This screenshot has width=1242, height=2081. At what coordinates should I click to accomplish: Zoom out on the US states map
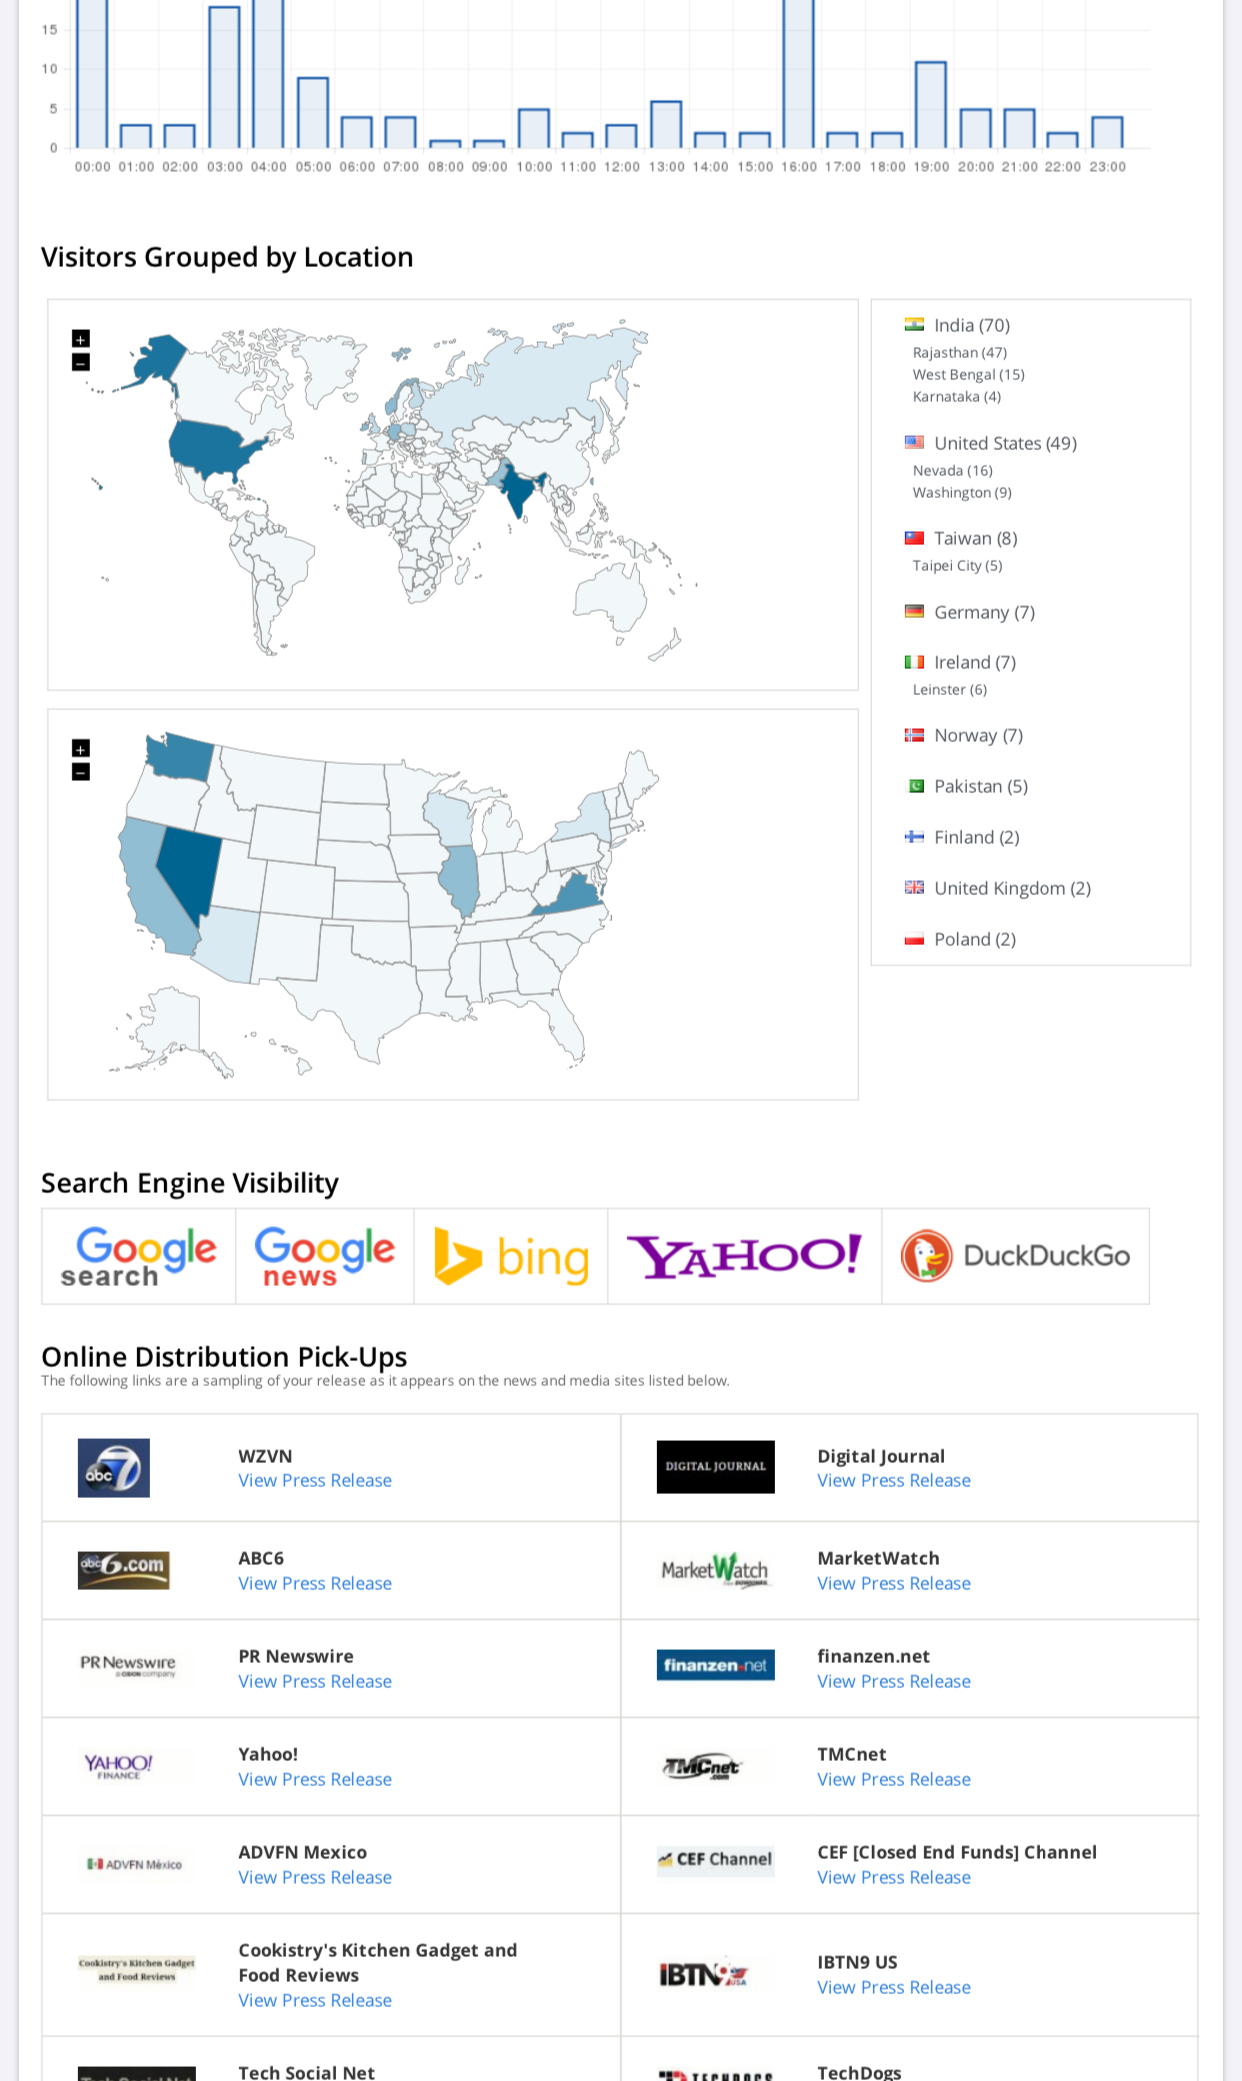tap(81, 771)
